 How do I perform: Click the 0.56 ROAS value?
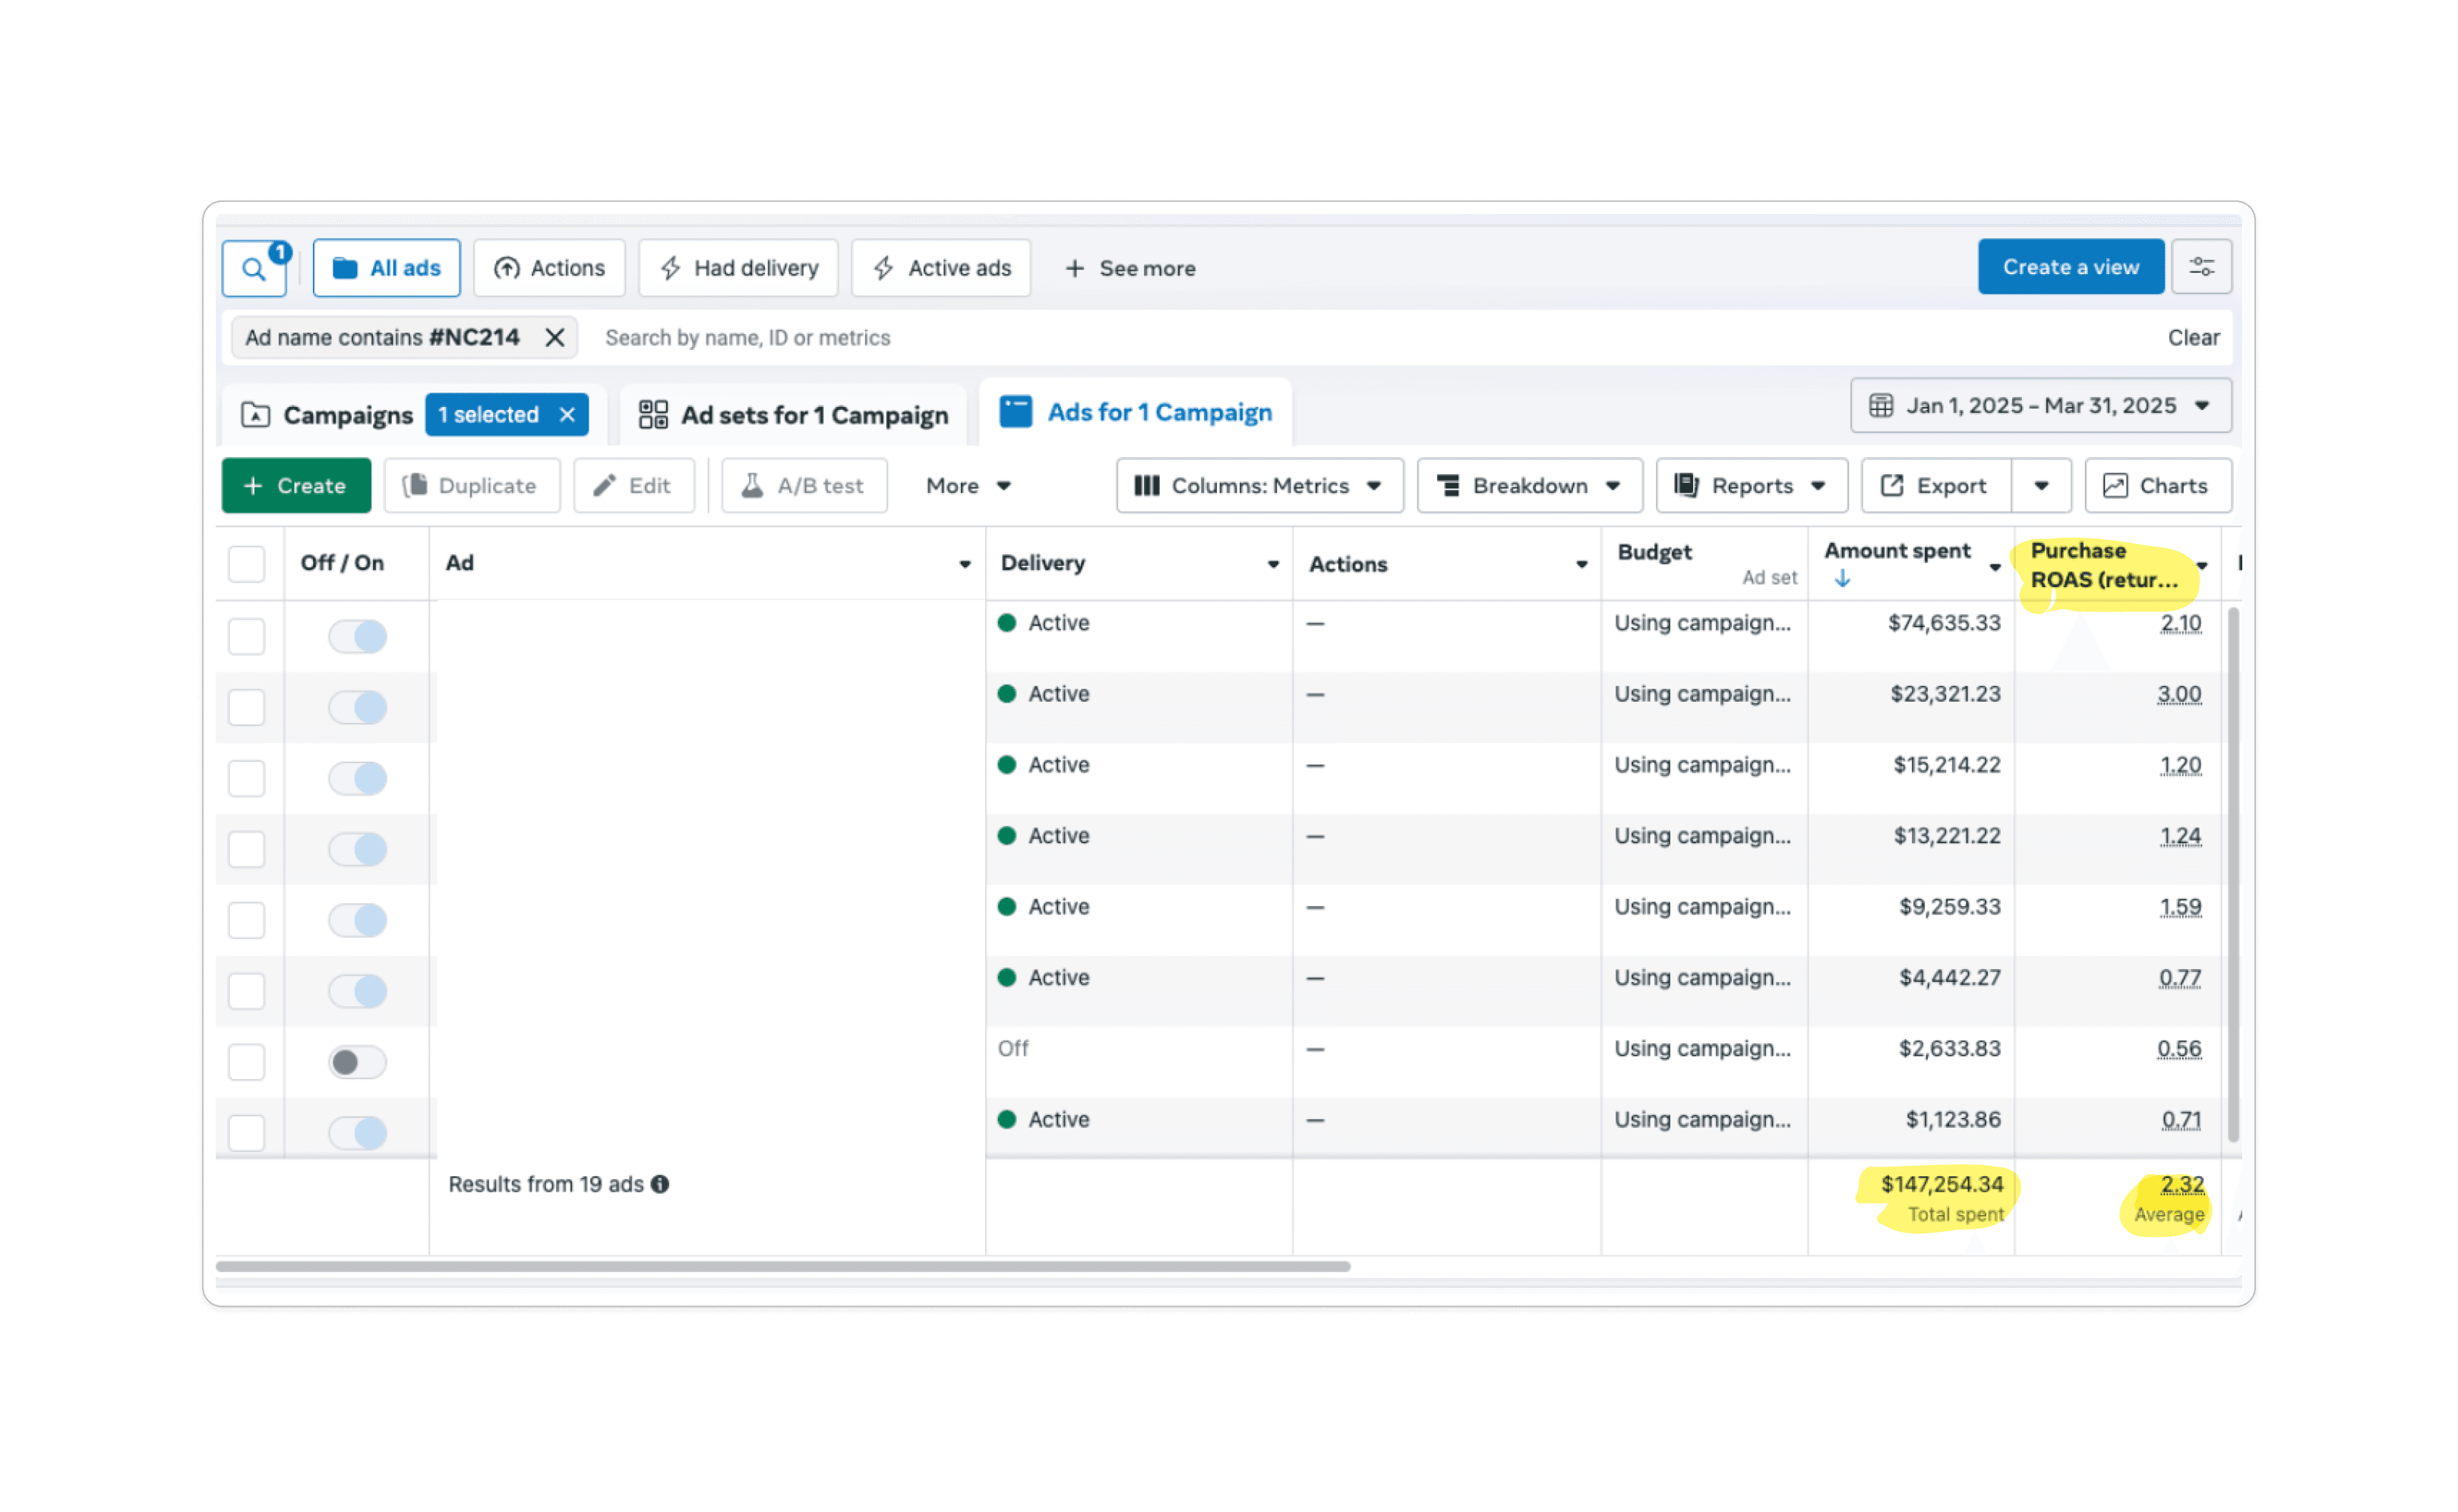click(2179, 1049)
